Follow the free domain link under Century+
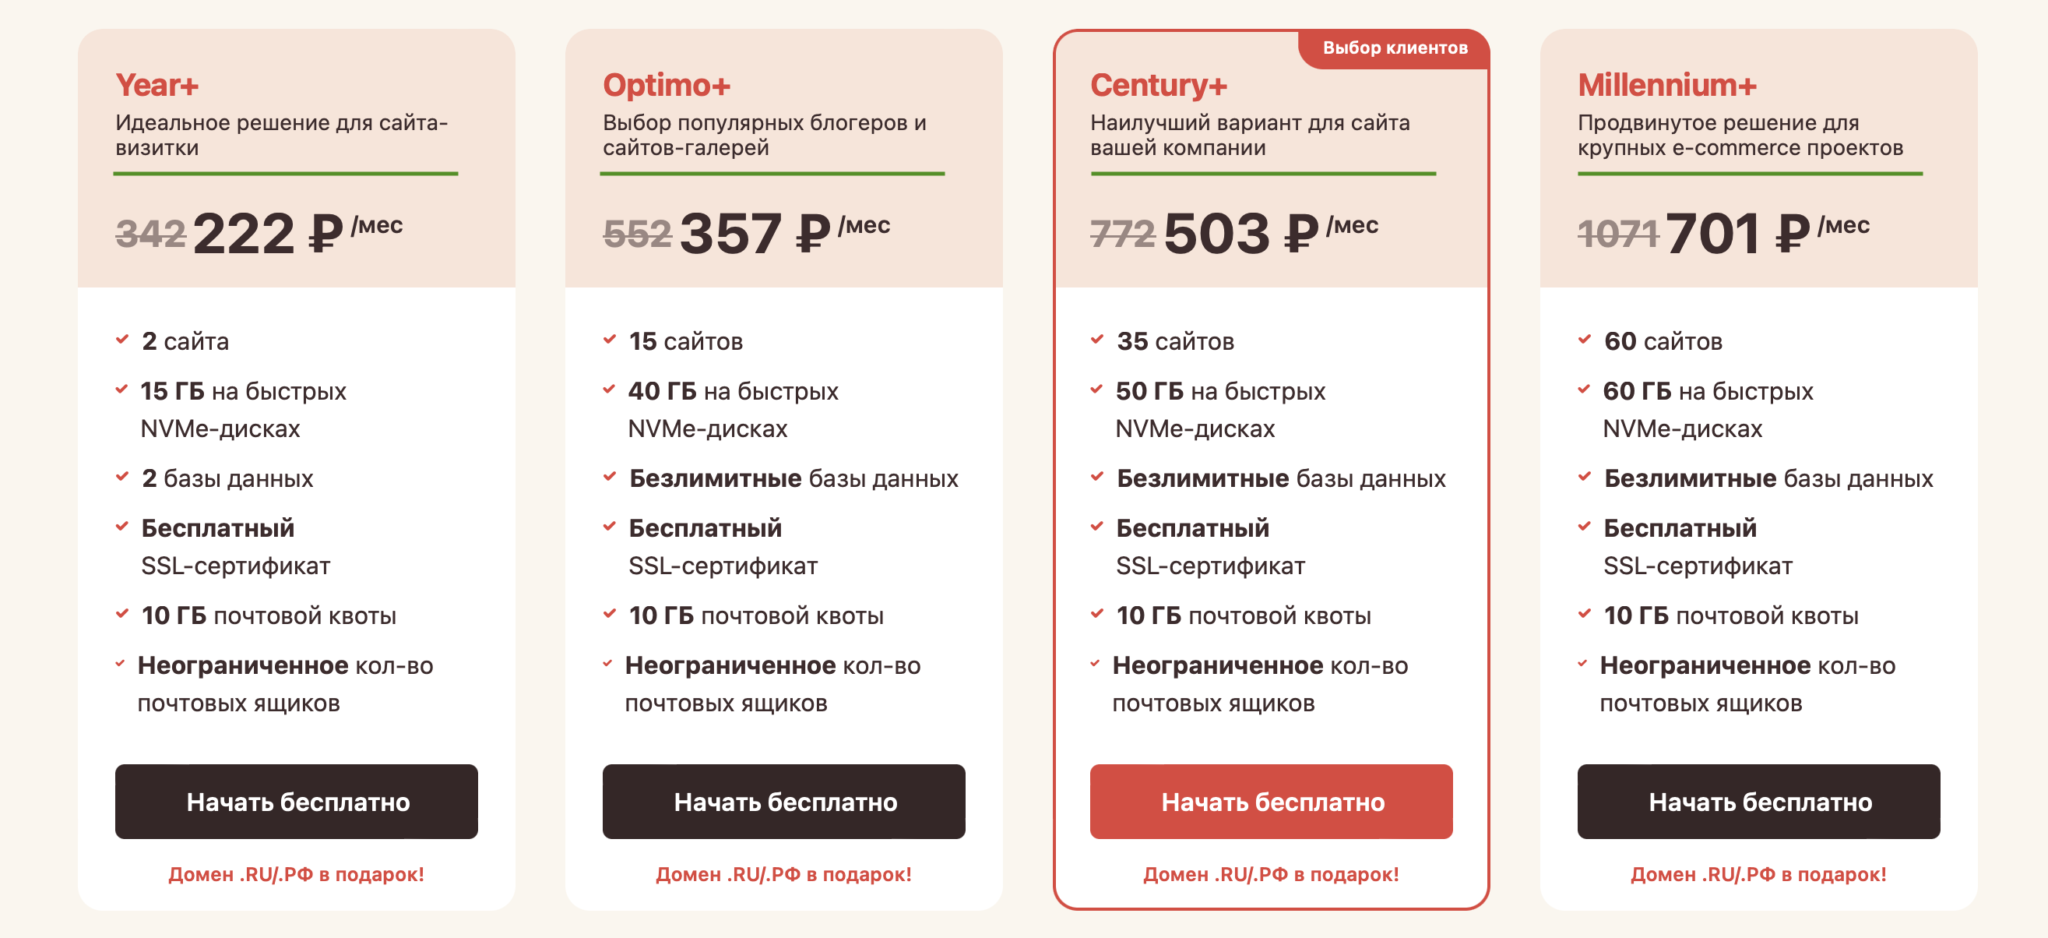 click(1271, 874)
